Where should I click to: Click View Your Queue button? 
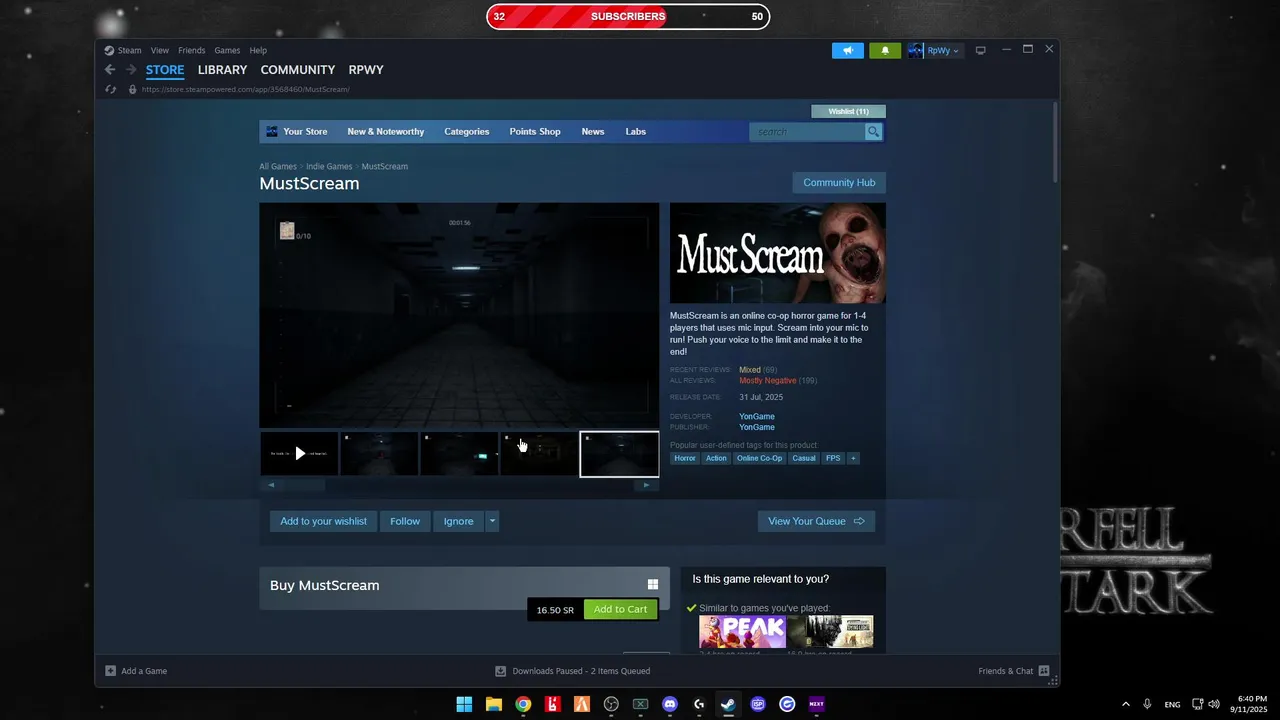pyautogui.click(x=816, y=521)
